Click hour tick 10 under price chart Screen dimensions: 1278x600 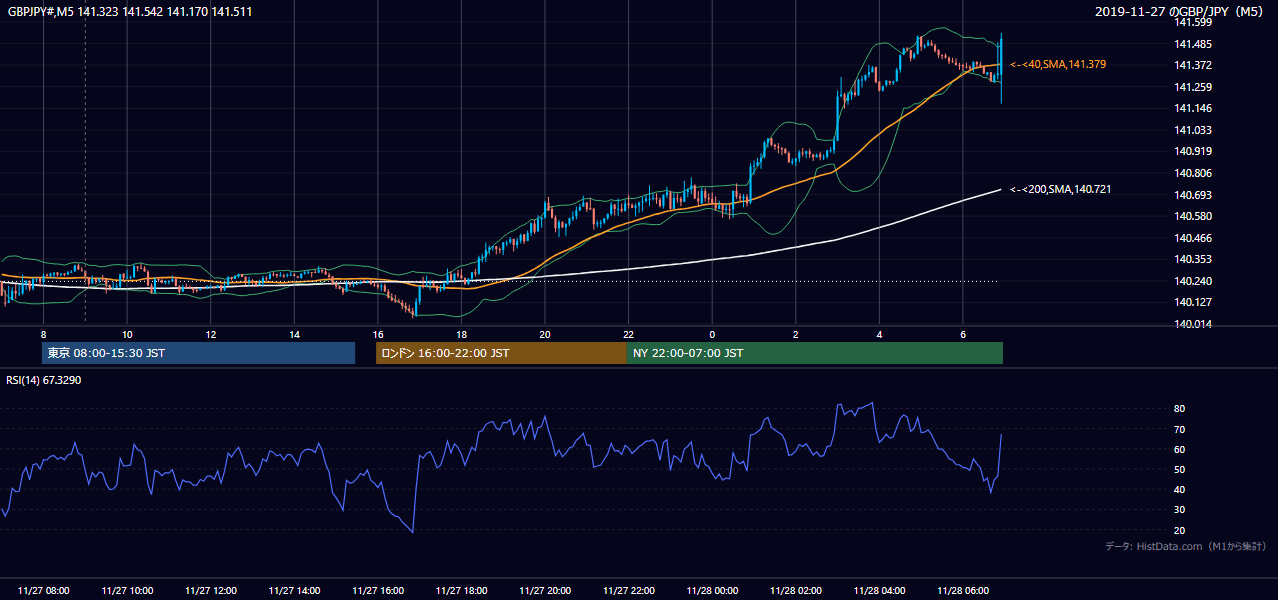tap(127, 334)
